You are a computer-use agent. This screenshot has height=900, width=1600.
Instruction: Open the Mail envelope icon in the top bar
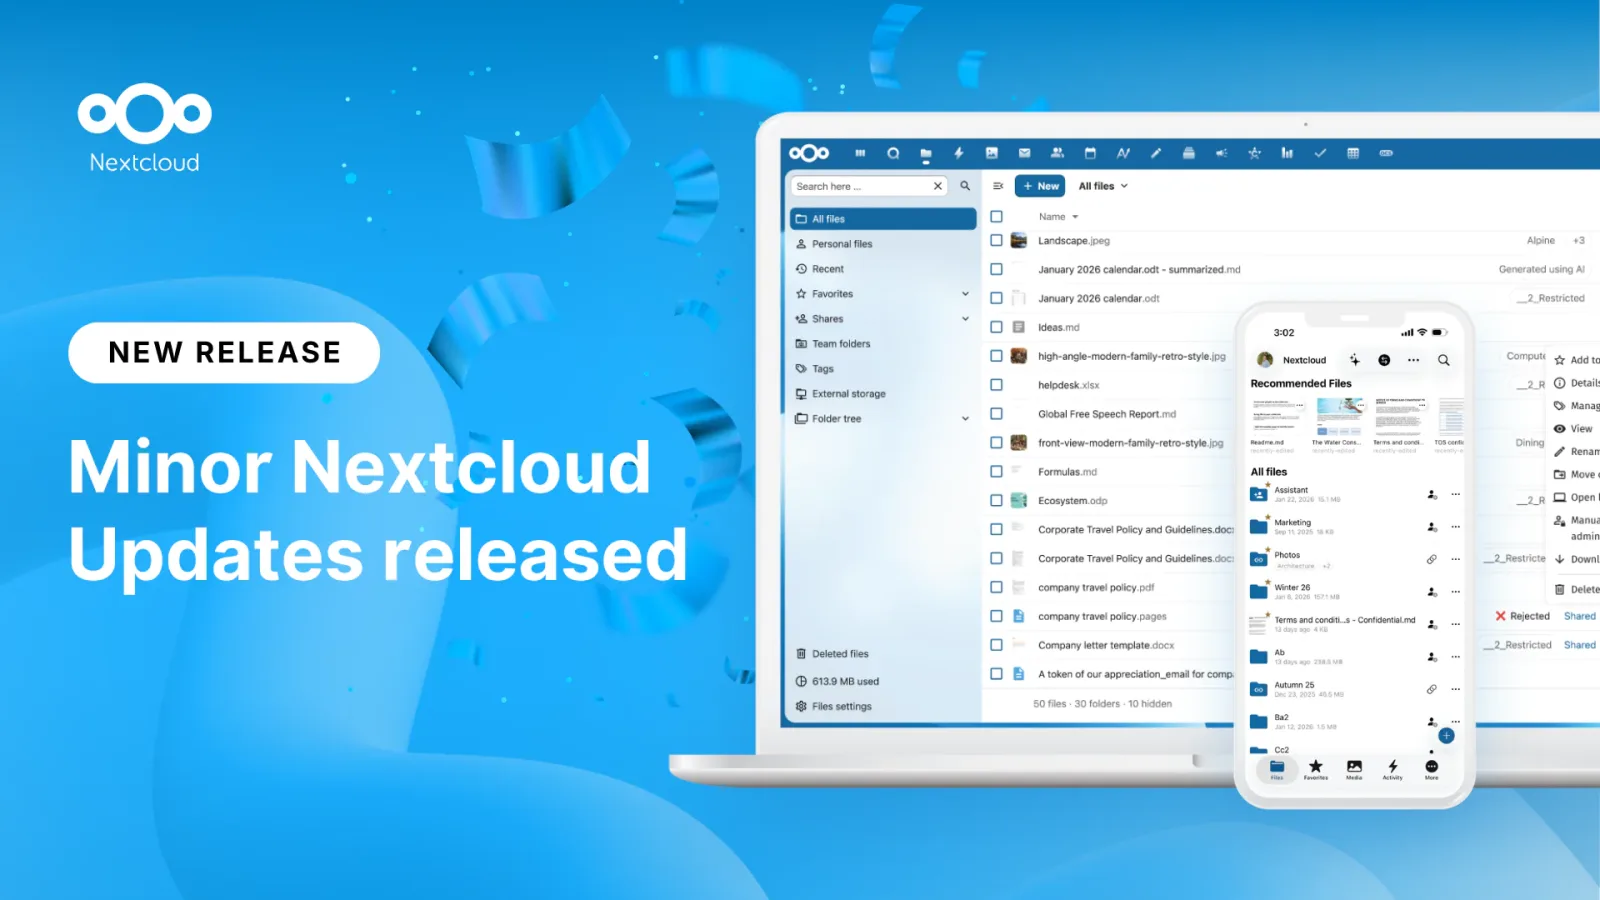click(1025, 153)
